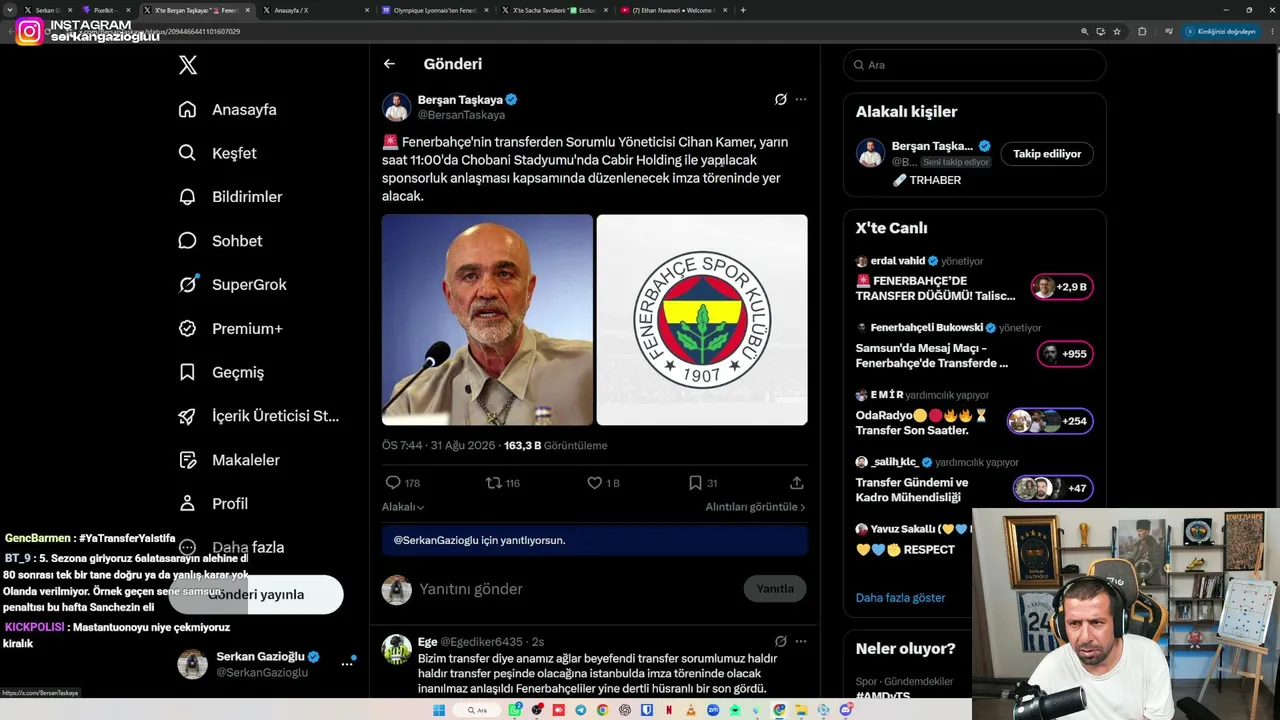Open the browser tab search dropdown
This screenshot has width=1280, height=720.
(10, 10)
